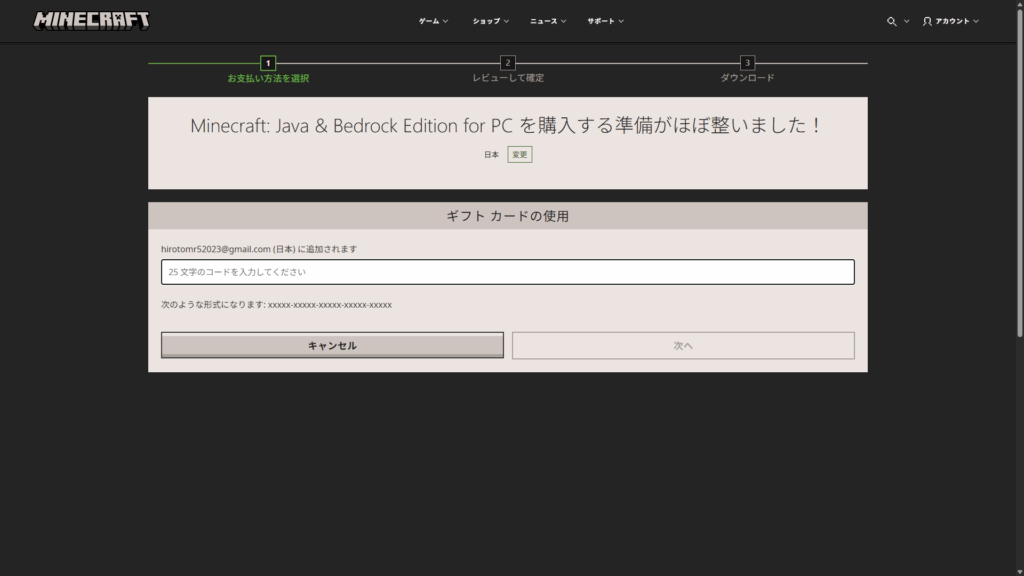Screen dimensions: 1024x576
Task: Click the お支払い方法を選択 step label
Action: [x=268, y=78]
